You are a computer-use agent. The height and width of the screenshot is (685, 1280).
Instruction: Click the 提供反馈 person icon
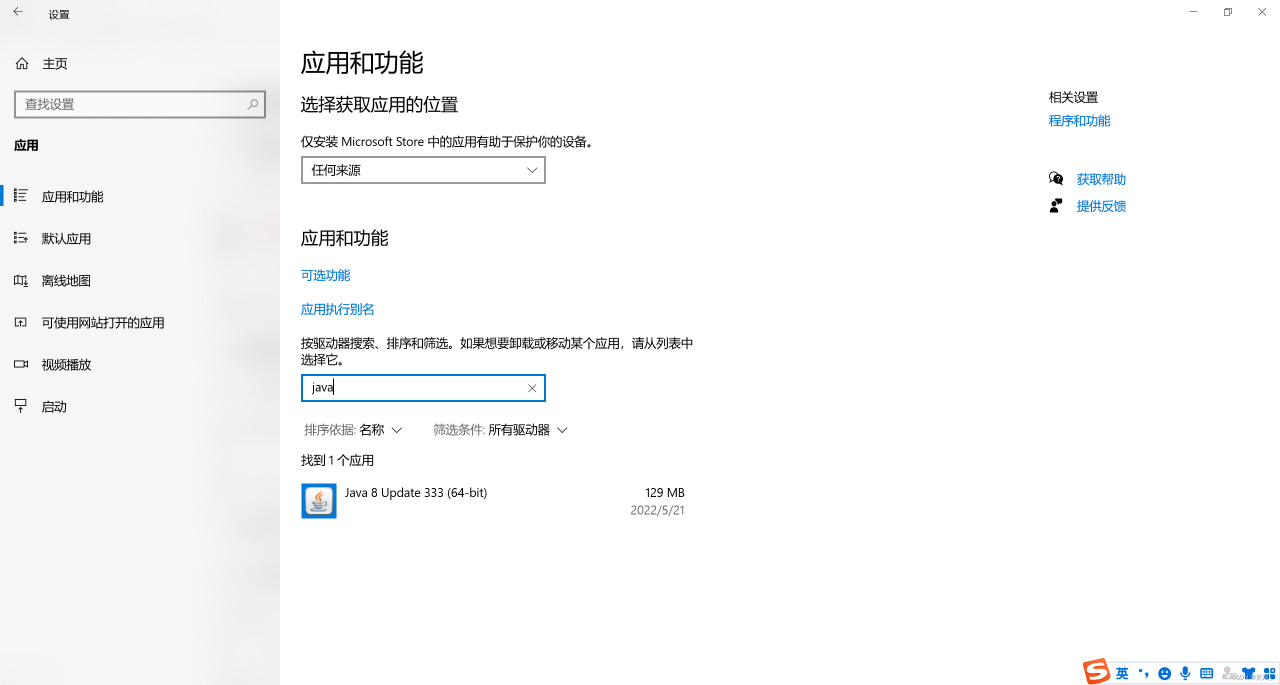pyautogui.click(x=1056, y=206)
